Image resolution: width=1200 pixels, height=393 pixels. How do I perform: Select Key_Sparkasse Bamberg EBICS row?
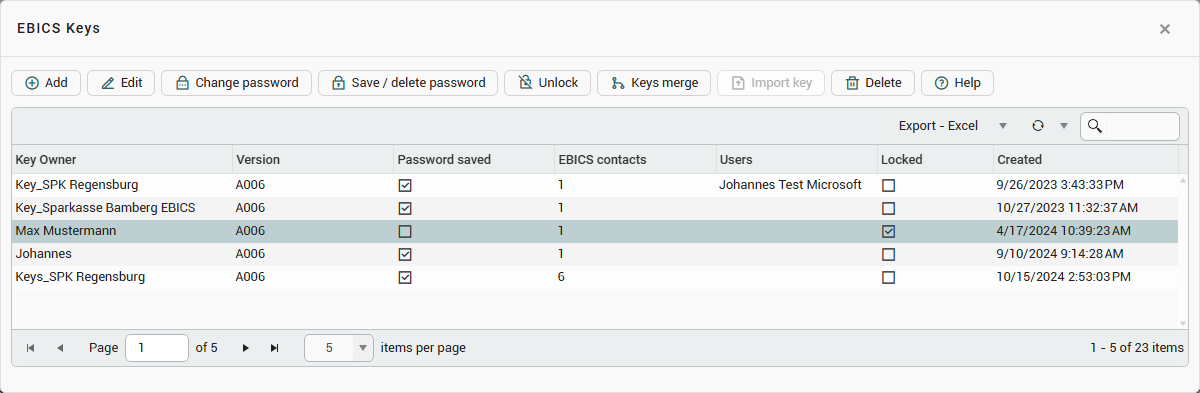[x=595, y=208]
